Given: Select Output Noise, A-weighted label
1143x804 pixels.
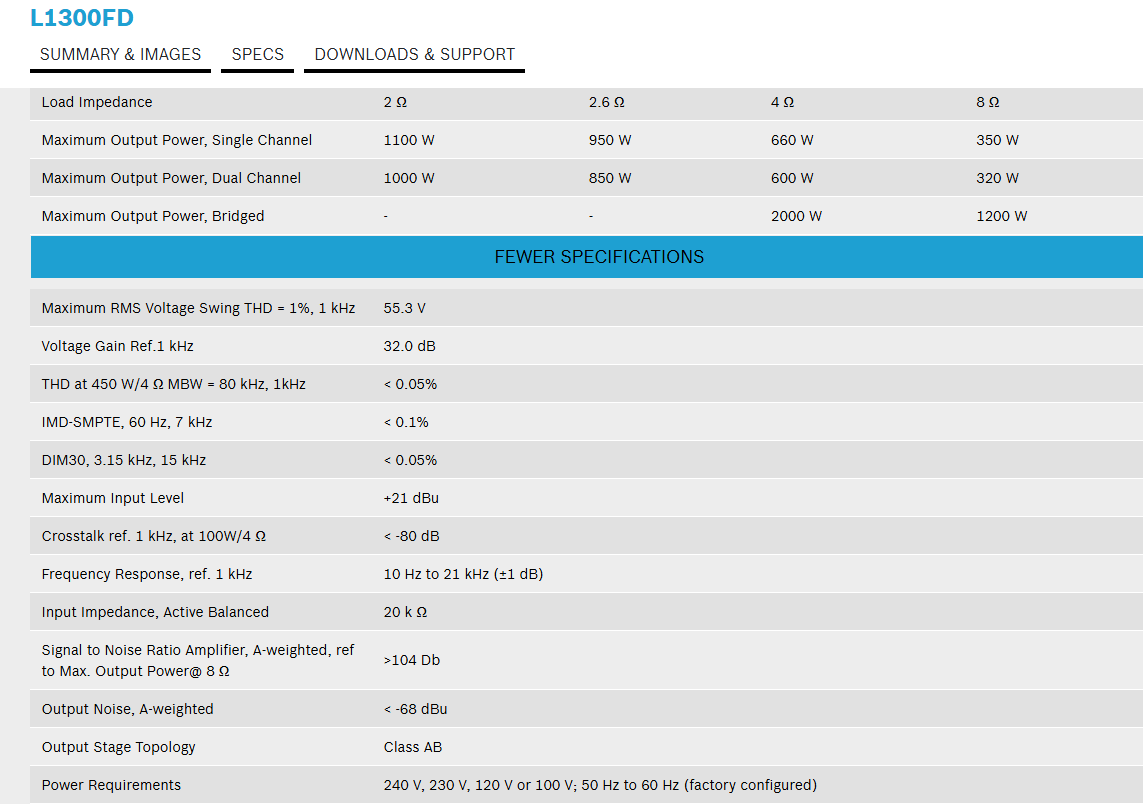Looking at the screenshot, I should pos(128,709).
